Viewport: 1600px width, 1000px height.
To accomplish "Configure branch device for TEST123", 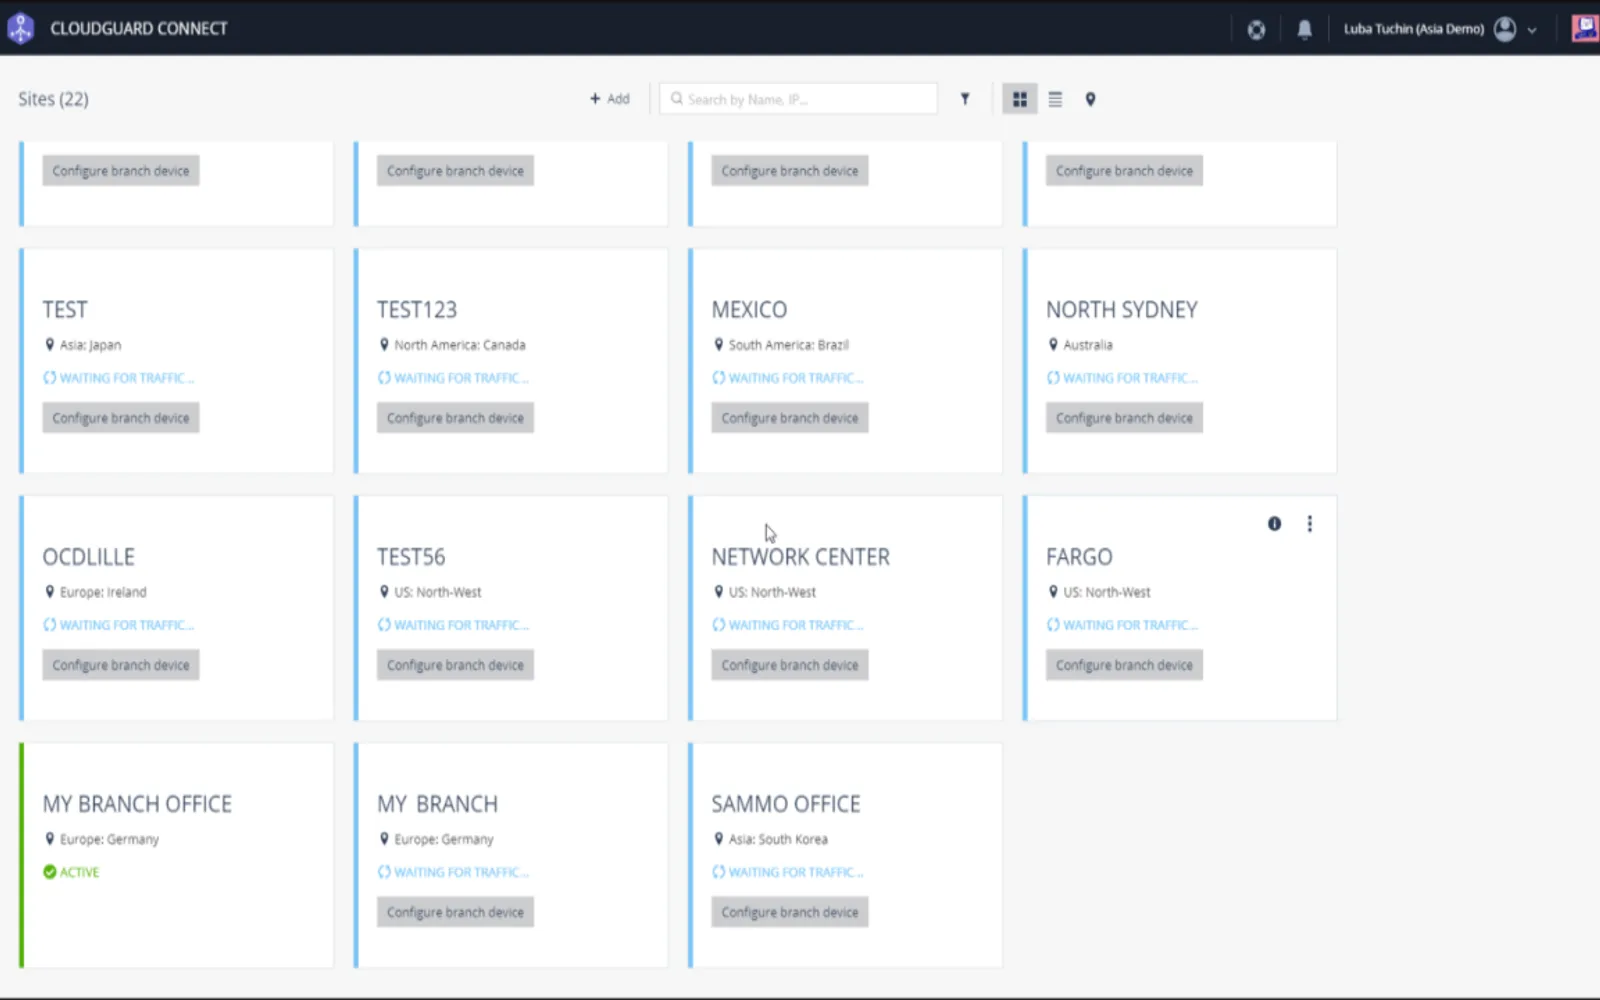I will [455, 418].
